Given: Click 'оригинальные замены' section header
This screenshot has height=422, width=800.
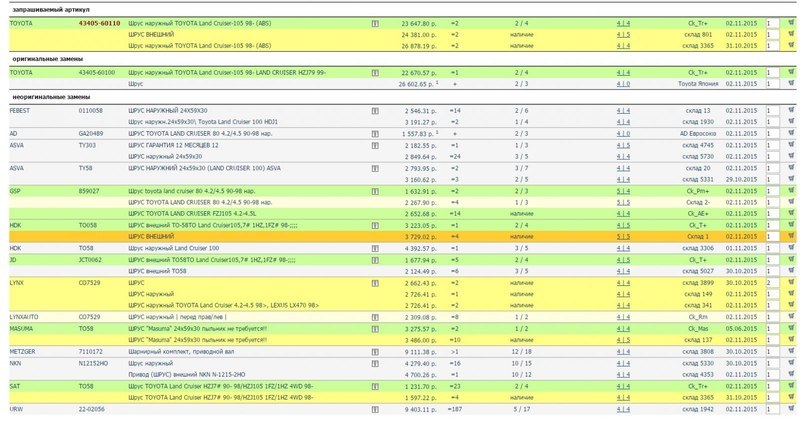Looking at the screenshot, I should (x=47, y=59).
